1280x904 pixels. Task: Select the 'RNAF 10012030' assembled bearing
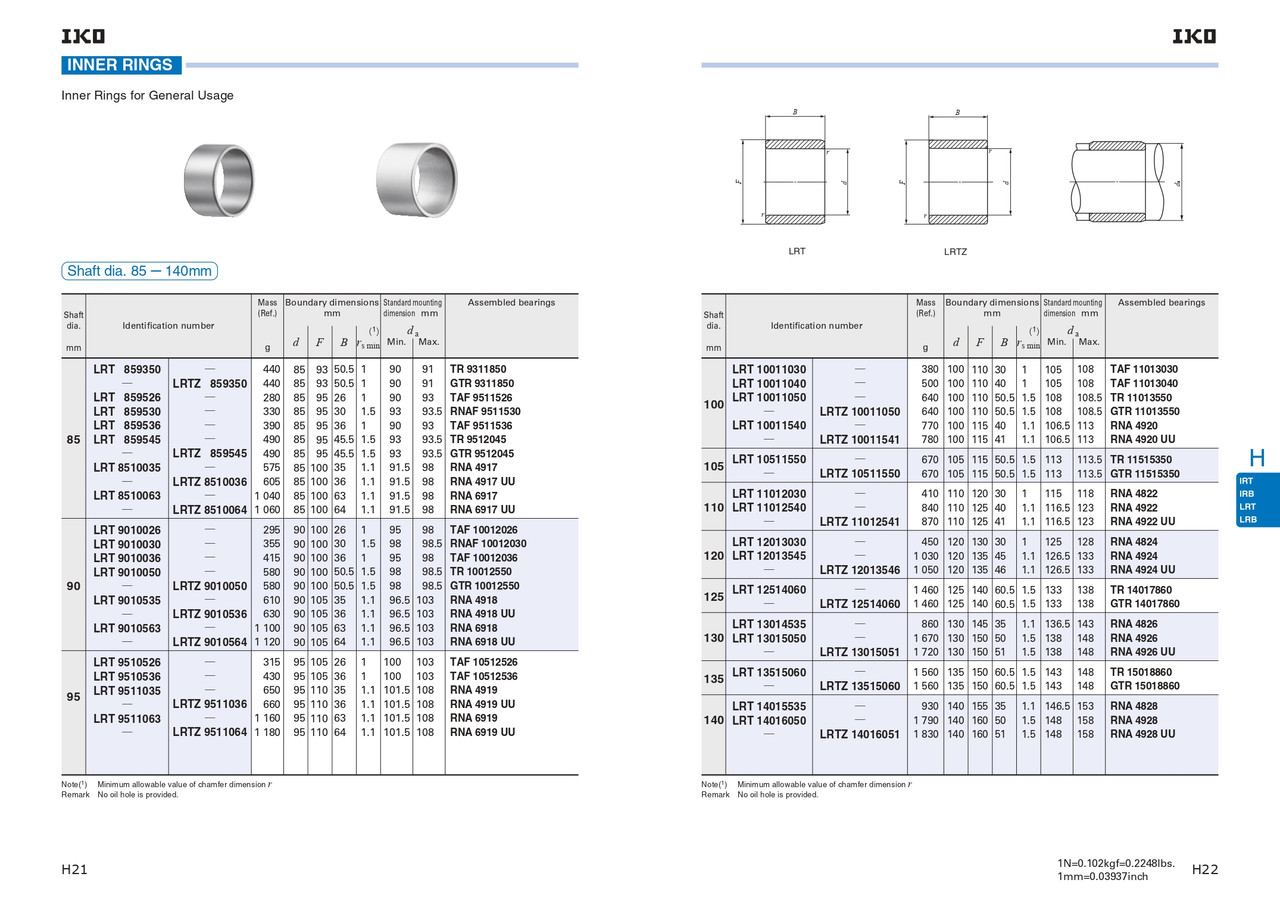tap(489, 544)
